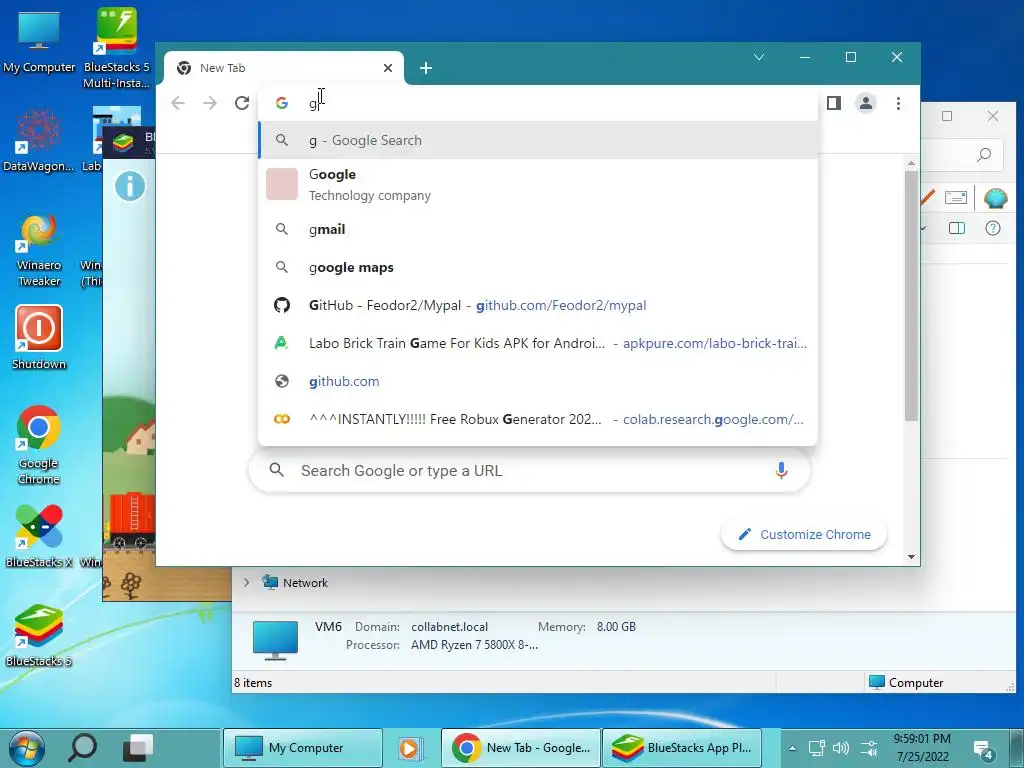Screen dimensions: 1024x768
Task: Click the Chrome scrollbar up arrow
Action: (x=911, y=163)
